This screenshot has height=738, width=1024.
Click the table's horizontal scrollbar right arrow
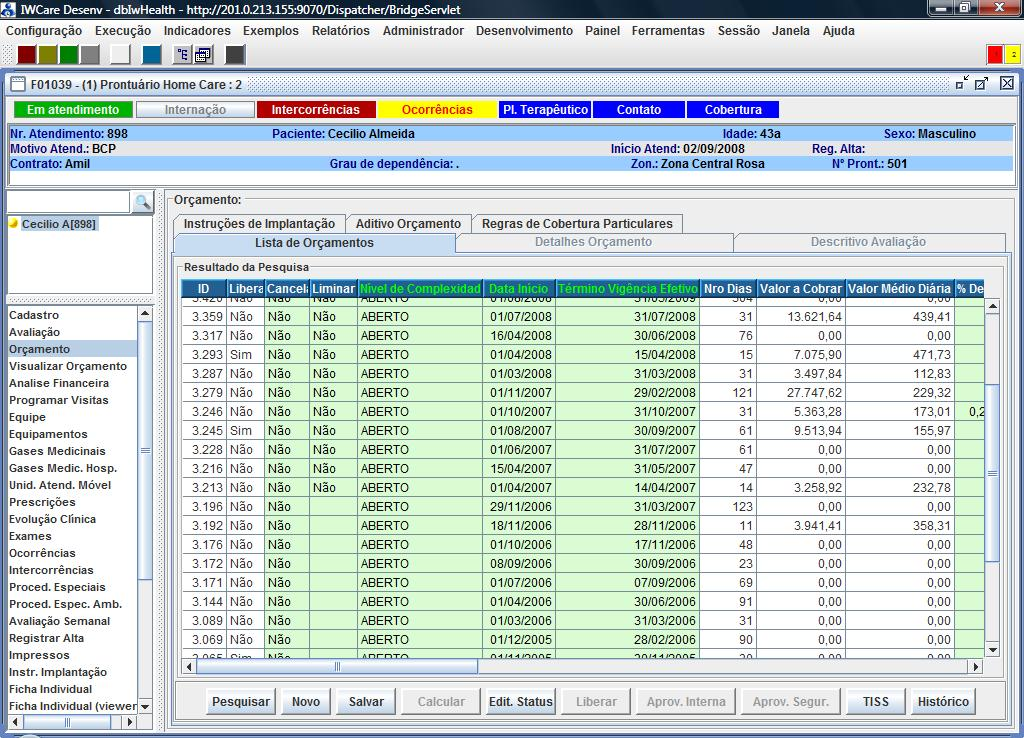(976, 666)
